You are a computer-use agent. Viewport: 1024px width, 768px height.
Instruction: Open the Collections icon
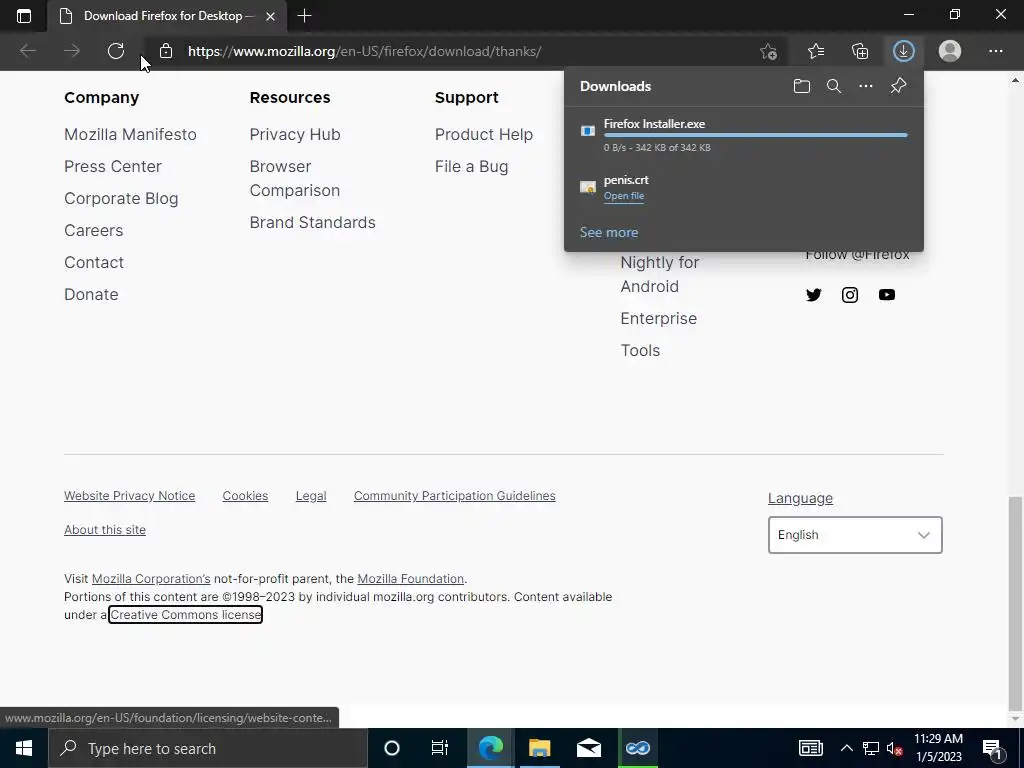point(860,51)
